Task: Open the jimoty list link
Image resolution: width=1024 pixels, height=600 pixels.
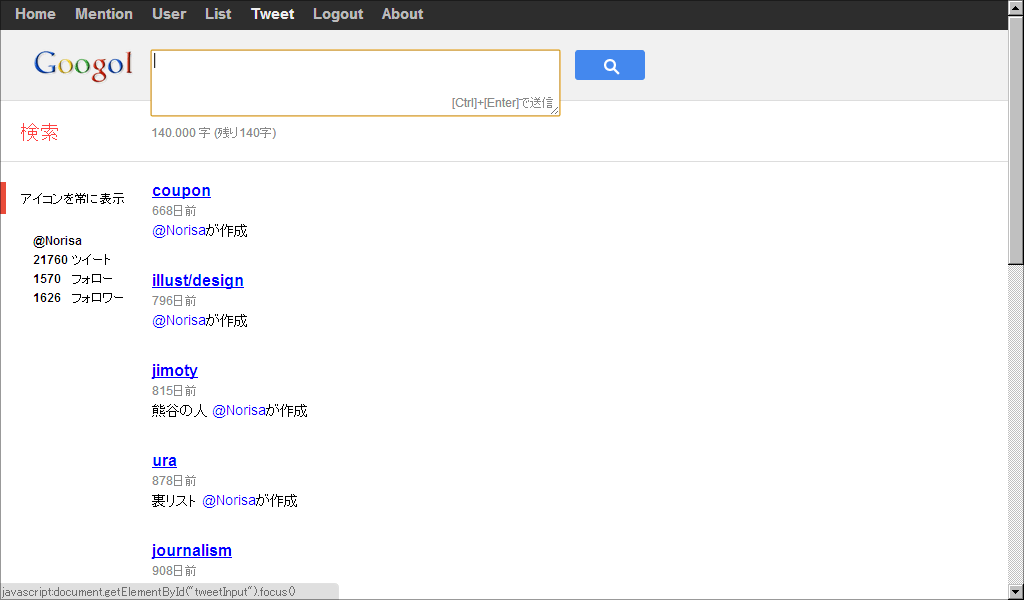Action: 175,370
